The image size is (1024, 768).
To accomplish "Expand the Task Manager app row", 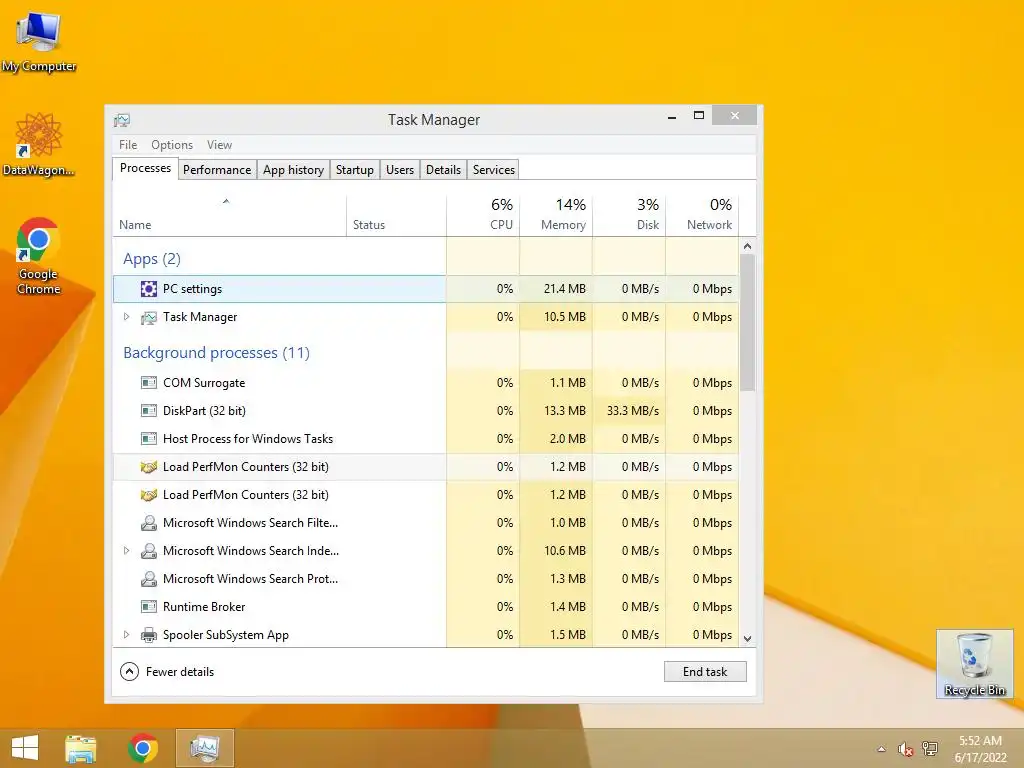I will (x=127, y=317).
